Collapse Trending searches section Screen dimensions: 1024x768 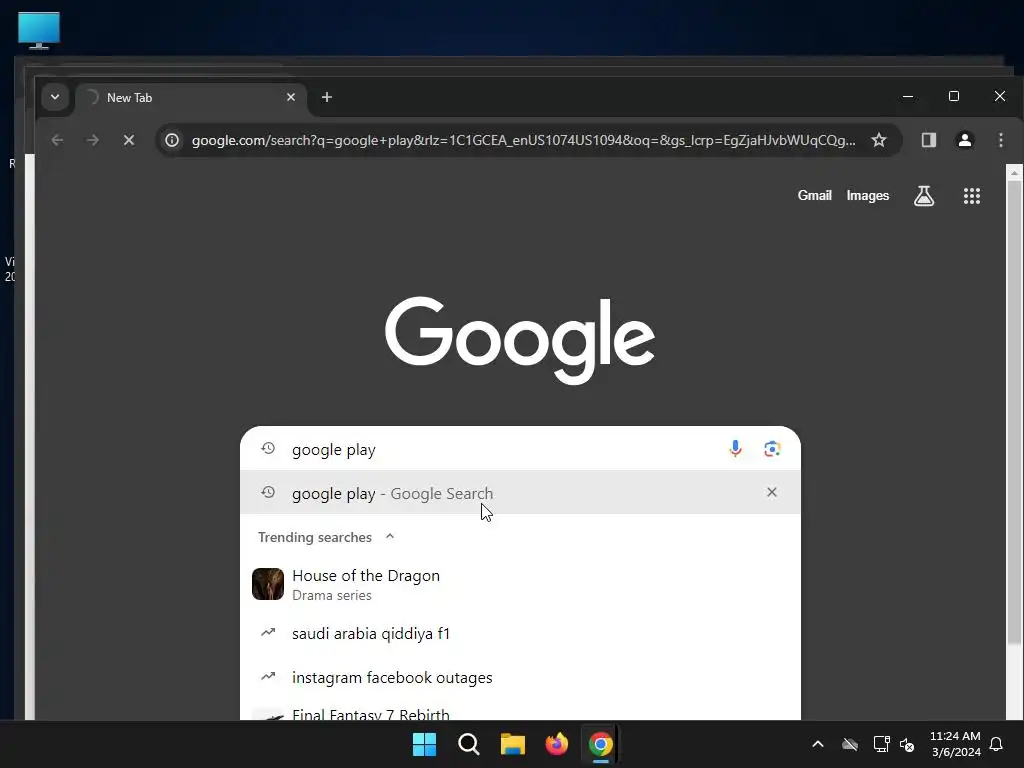coord(390,536)
